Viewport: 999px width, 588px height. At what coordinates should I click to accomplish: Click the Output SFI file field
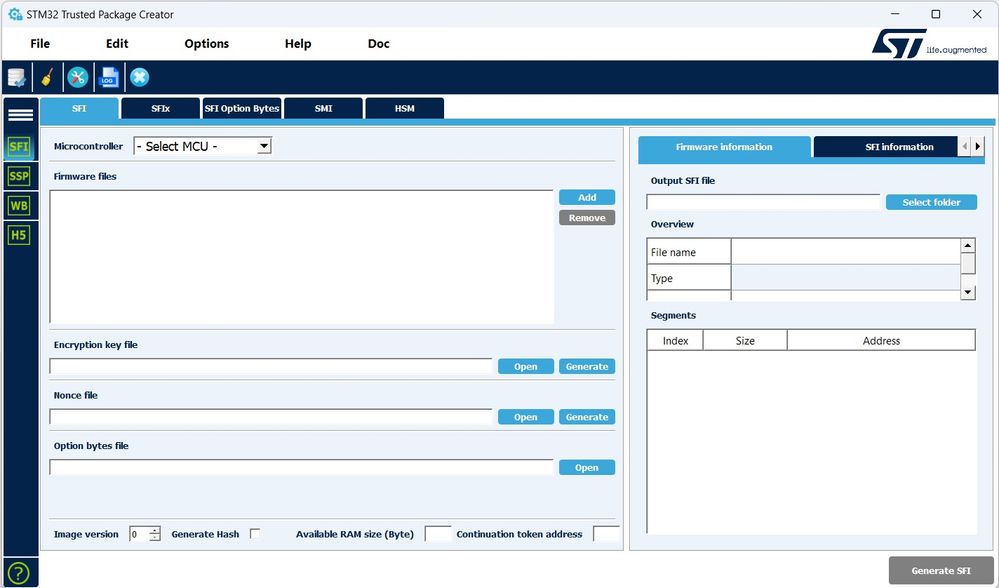tap(763, 202)
